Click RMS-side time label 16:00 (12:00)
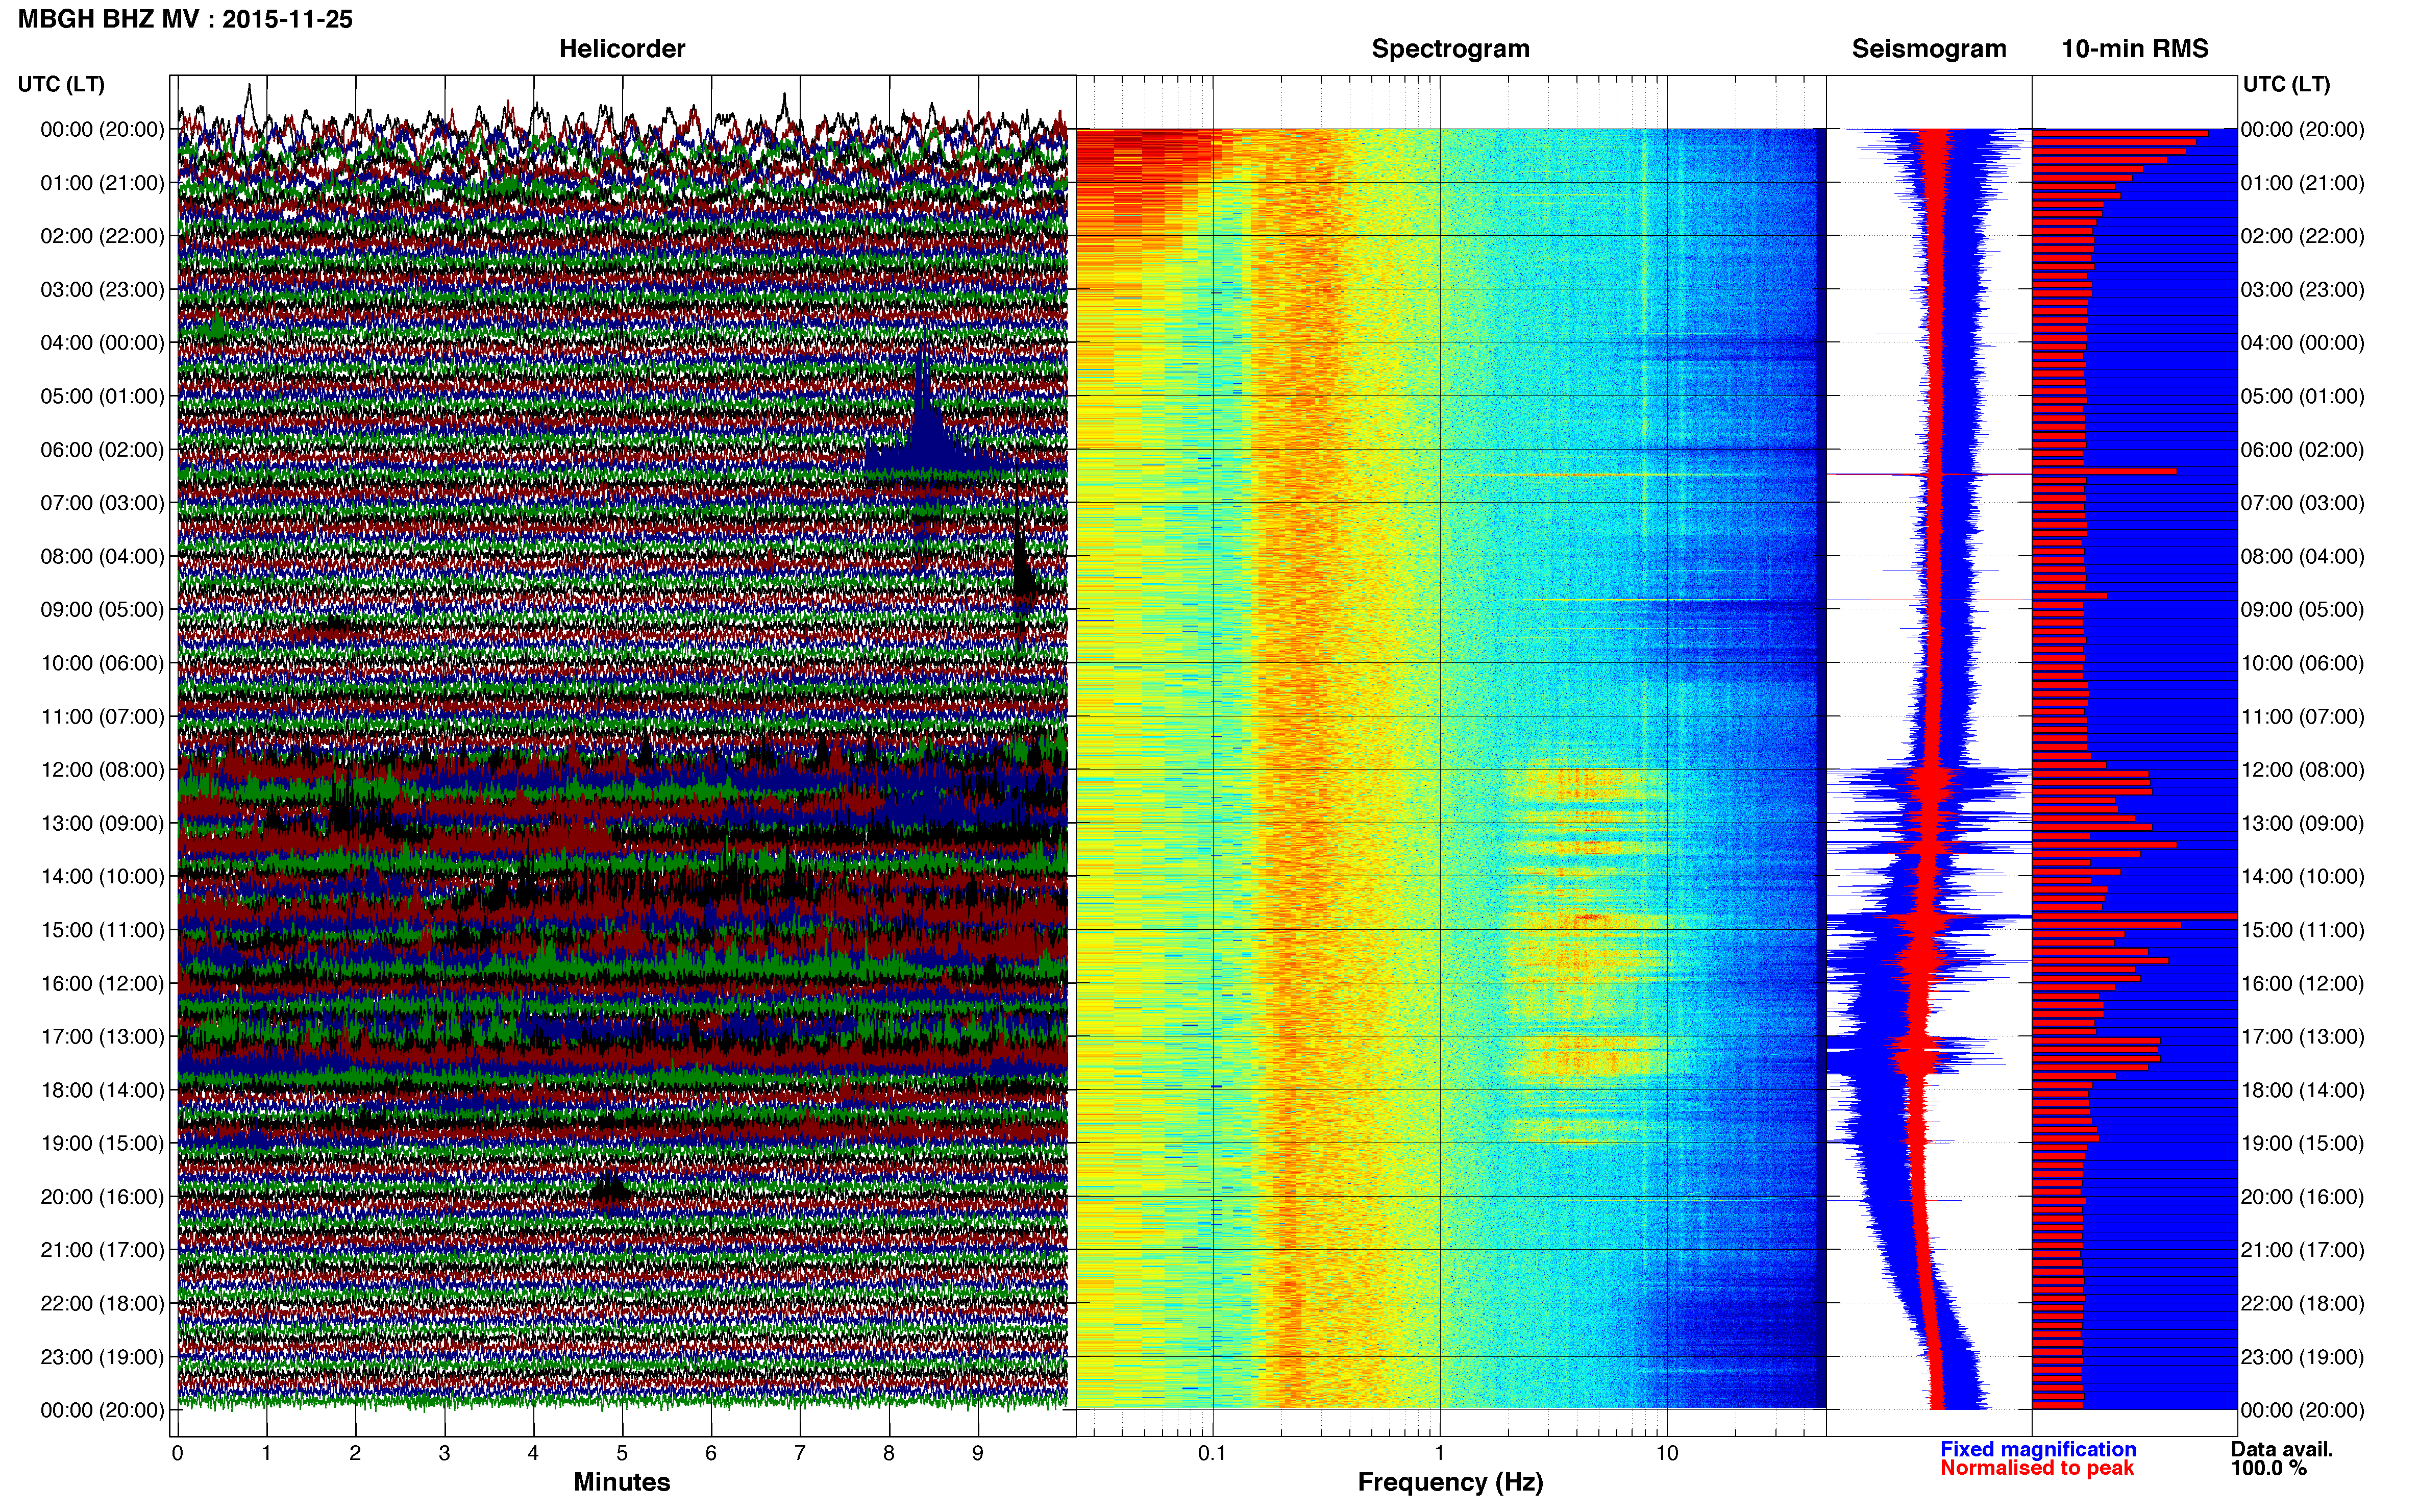The width and height of the screenshot is (2419, 1512). point(2302,984)
